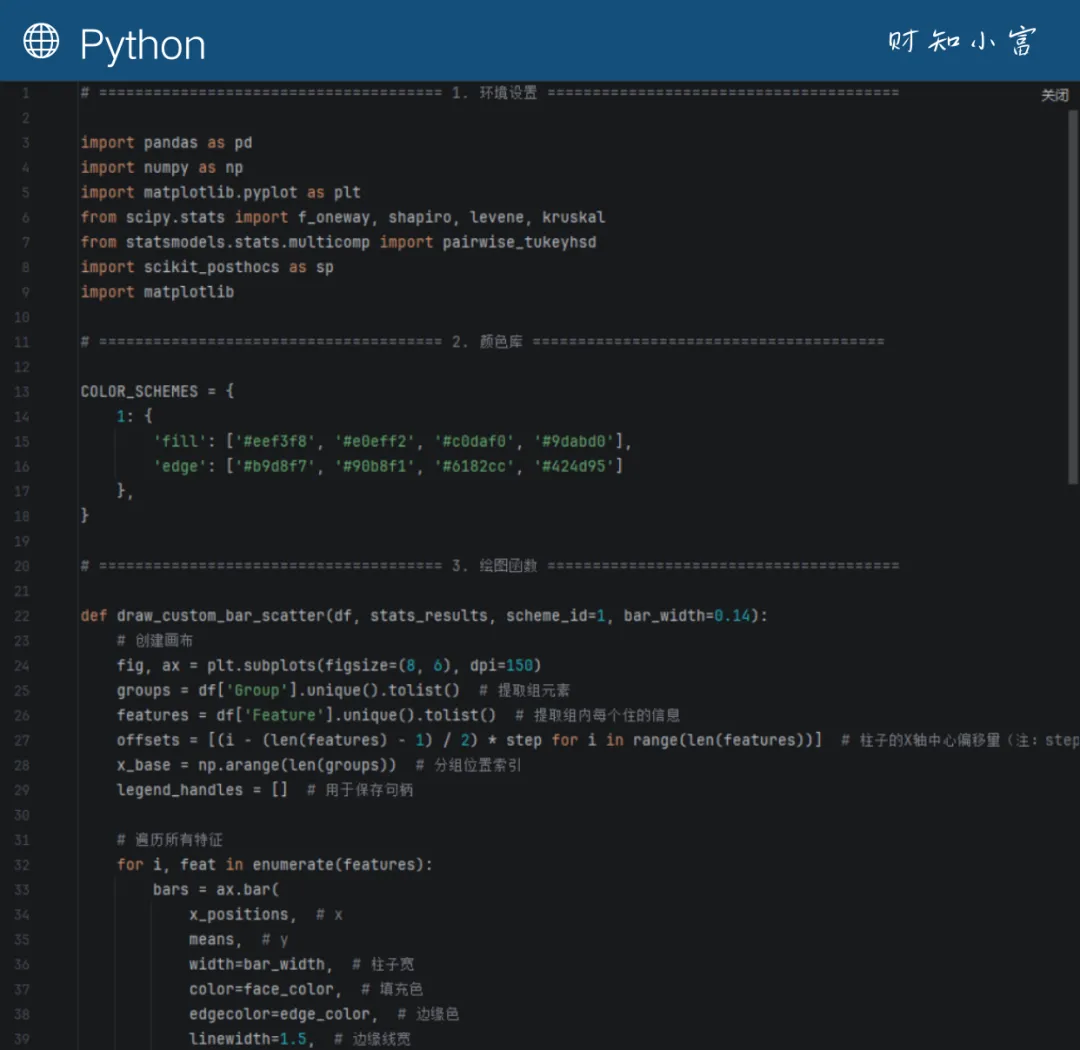Click the 'Python' header title
Image resolution: width=1080 pixels, height=1050 pixels.
point(143,45)
